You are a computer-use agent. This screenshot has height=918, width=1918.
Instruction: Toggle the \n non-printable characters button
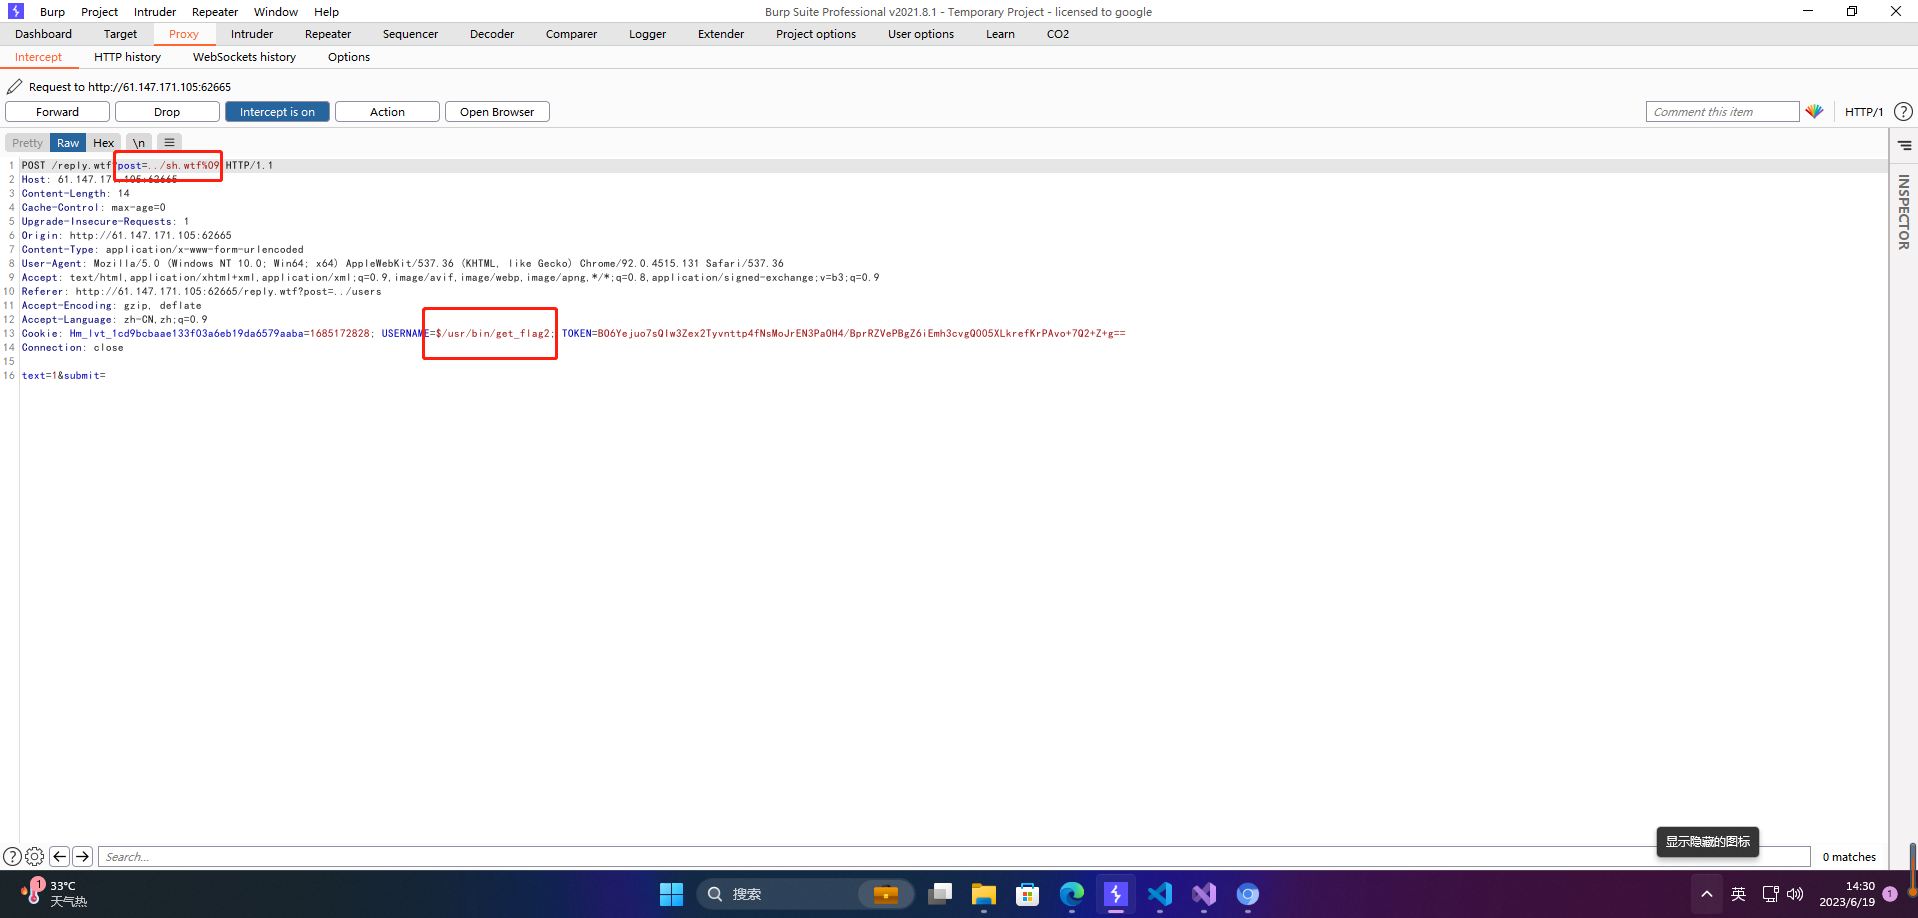[x=139, y=143]
